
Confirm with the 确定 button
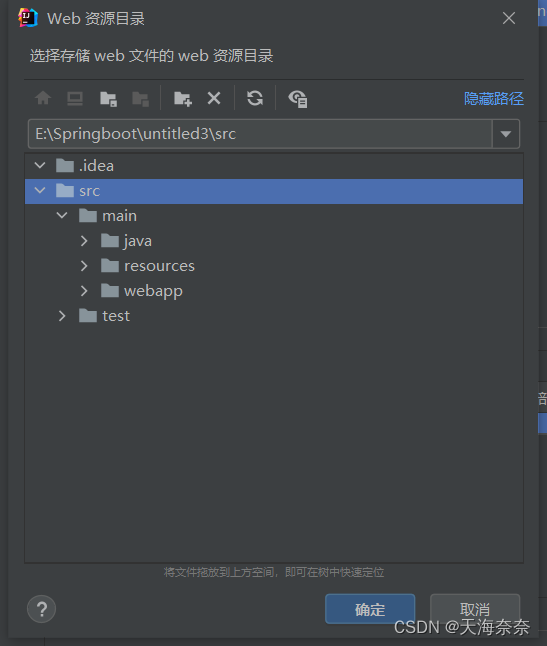[x=370, y=609]
